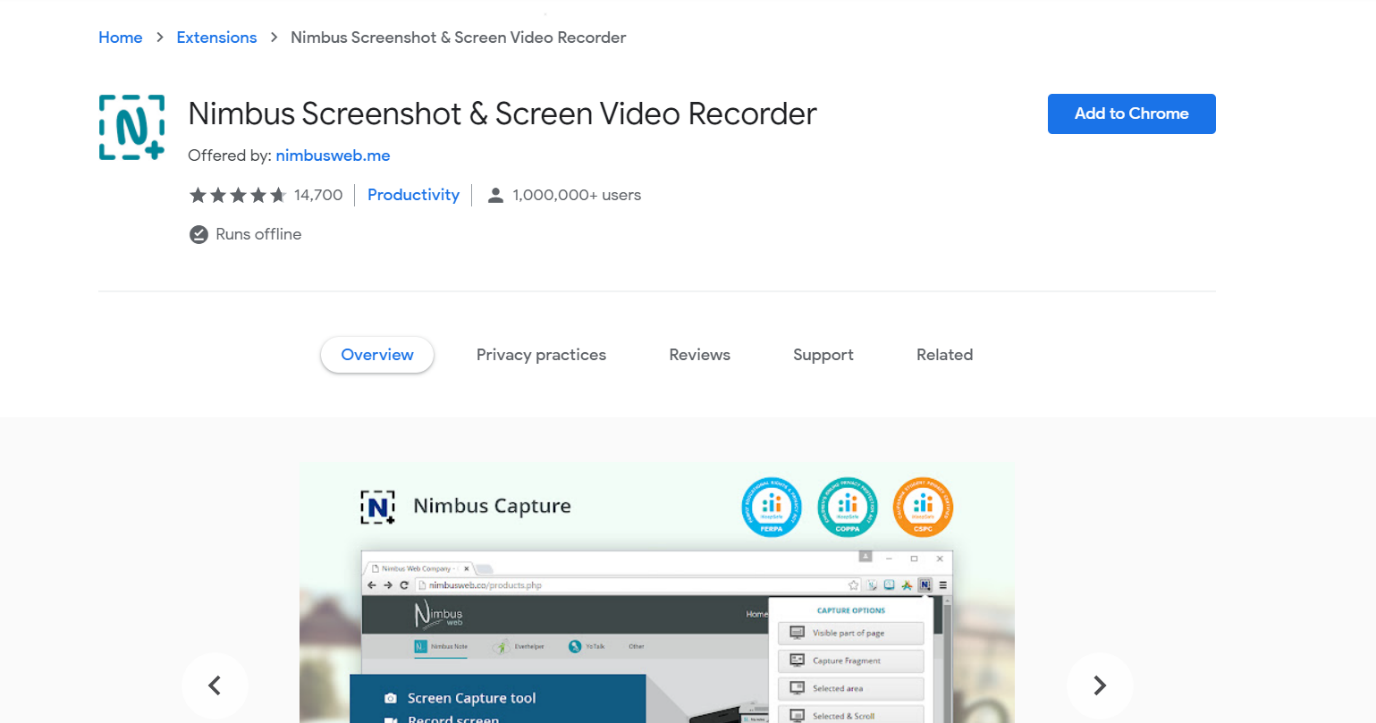This screenshot has height=723, width=1376.
Task: Click the users person icon
Action: [495, 195]
